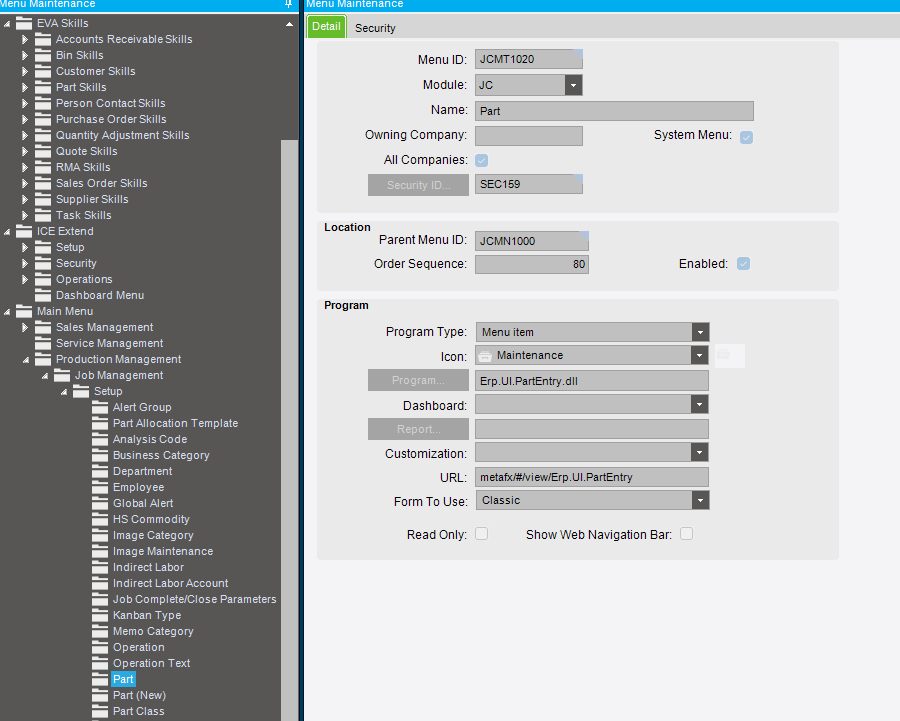
Task: Click the Security ID button
Action: (x=418, y=184)
